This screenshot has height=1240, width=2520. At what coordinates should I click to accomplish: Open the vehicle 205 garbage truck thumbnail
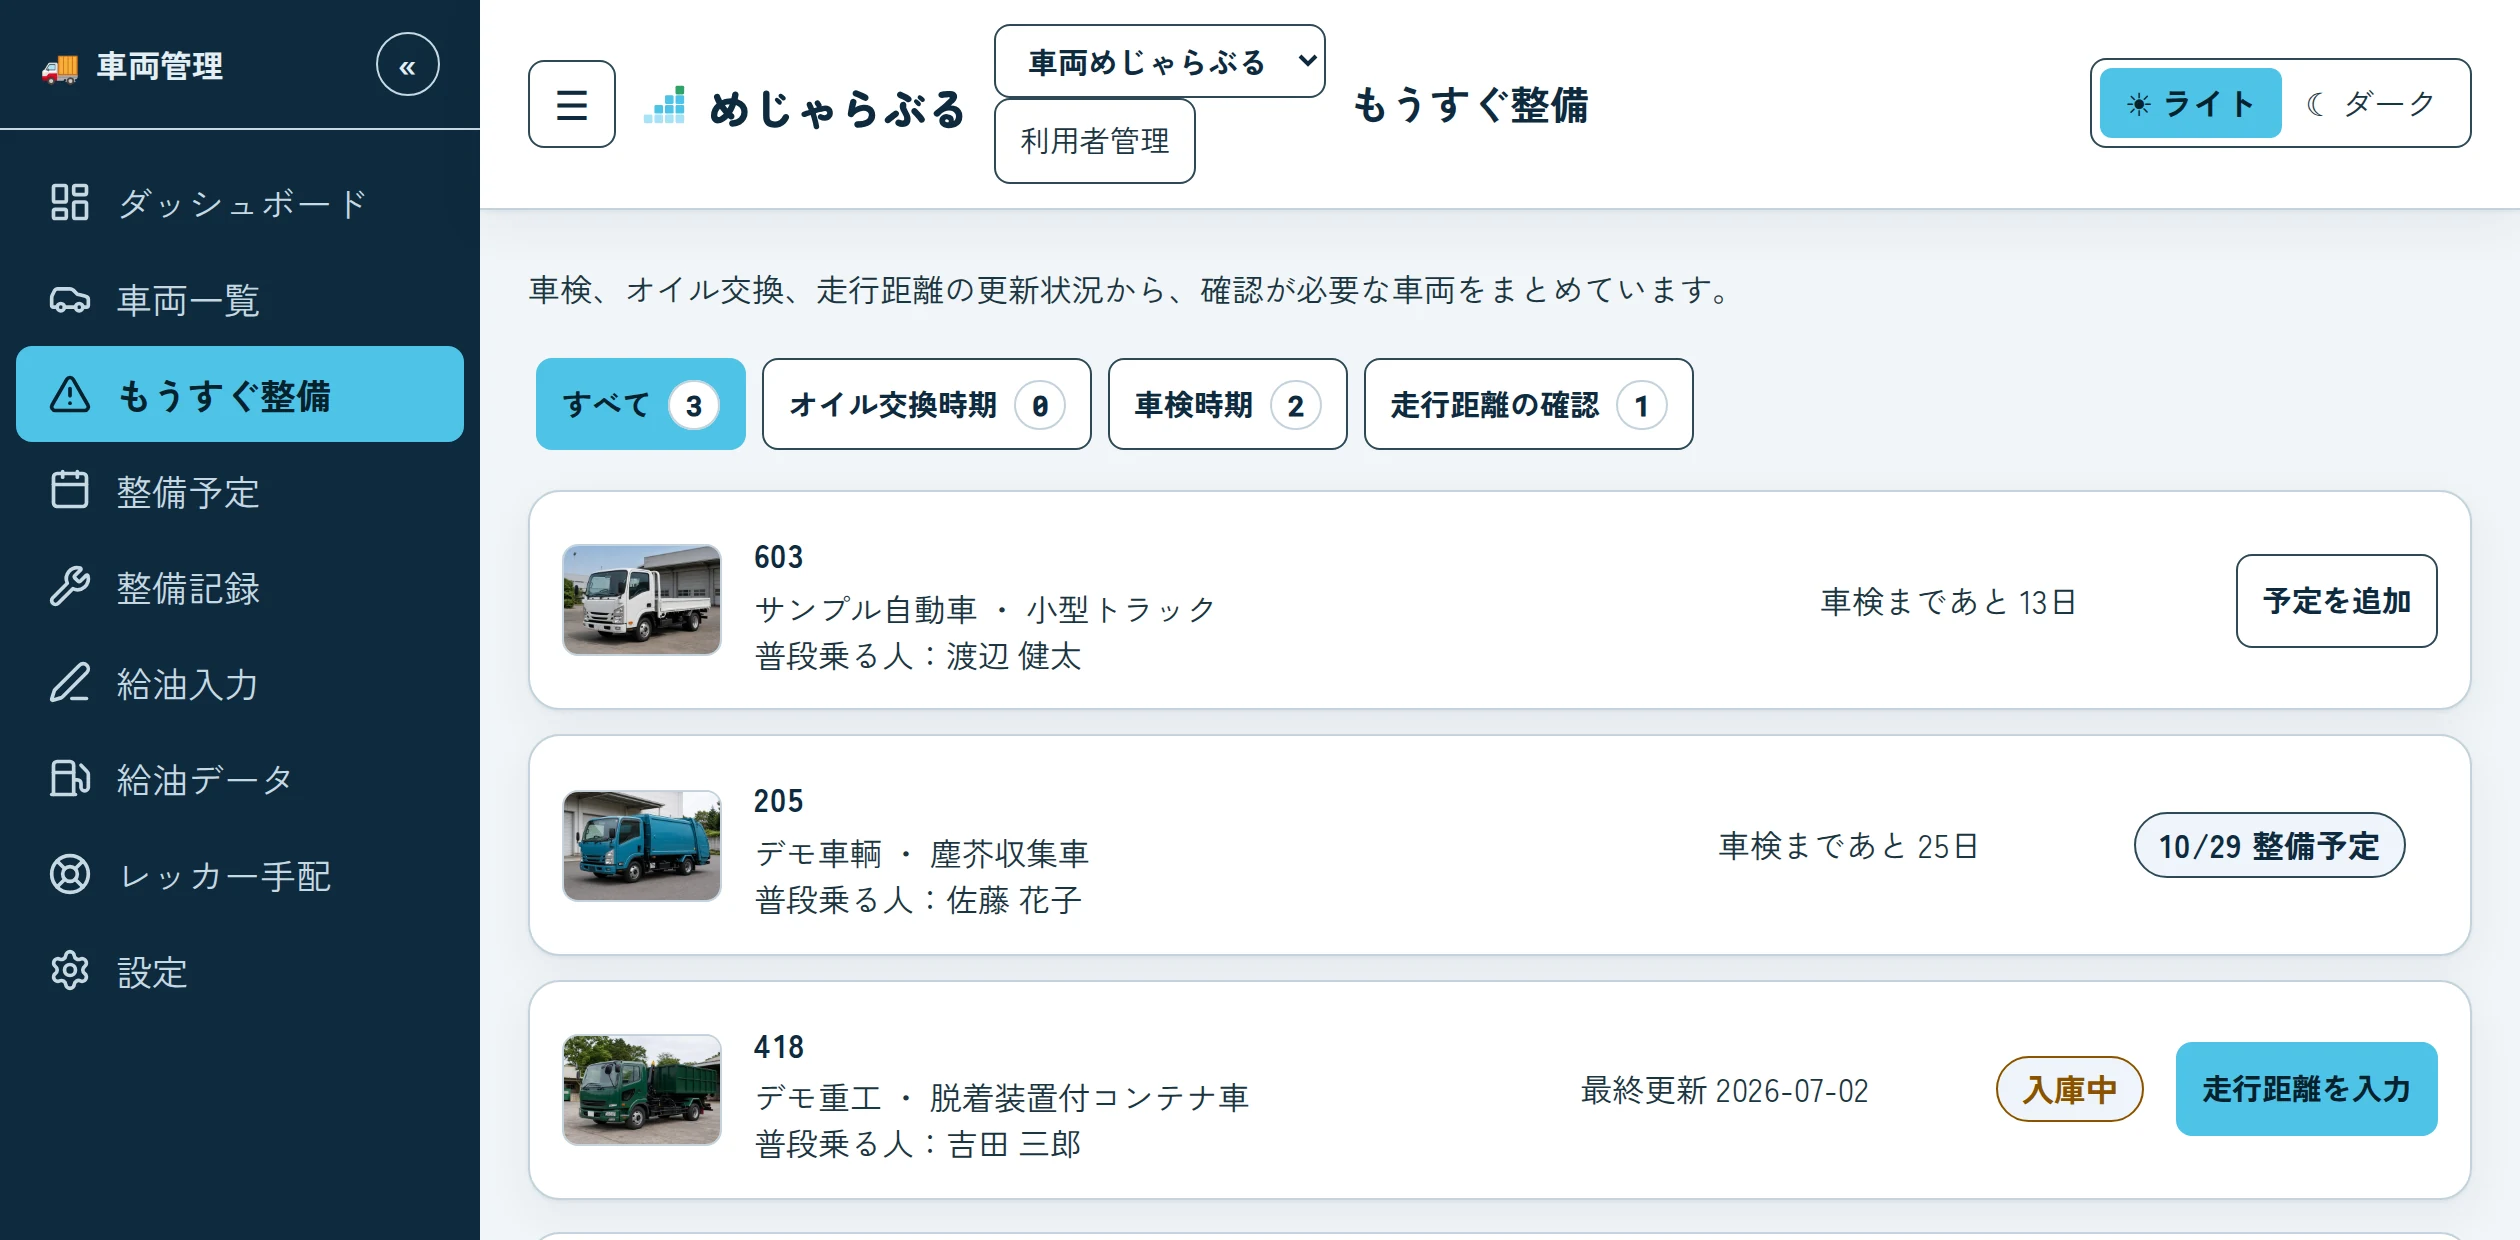pos(642,846)
